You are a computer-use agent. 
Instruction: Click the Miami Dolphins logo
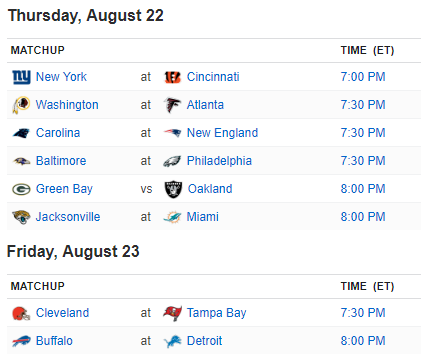coord(172,217)
